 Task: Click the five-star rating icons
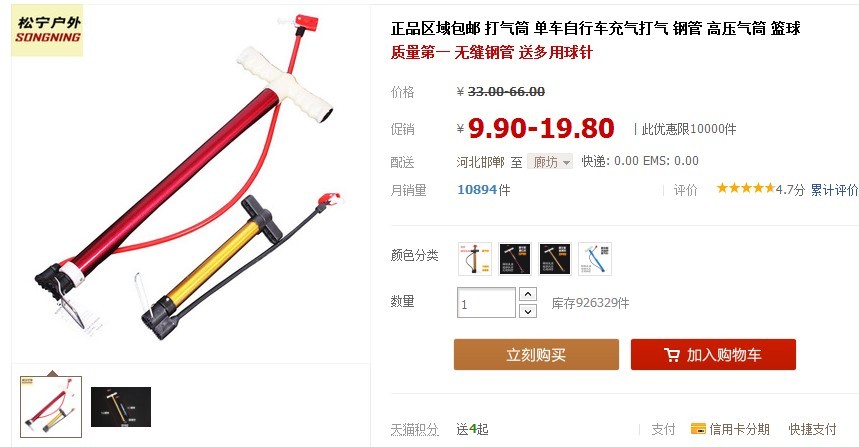(745, 189)
